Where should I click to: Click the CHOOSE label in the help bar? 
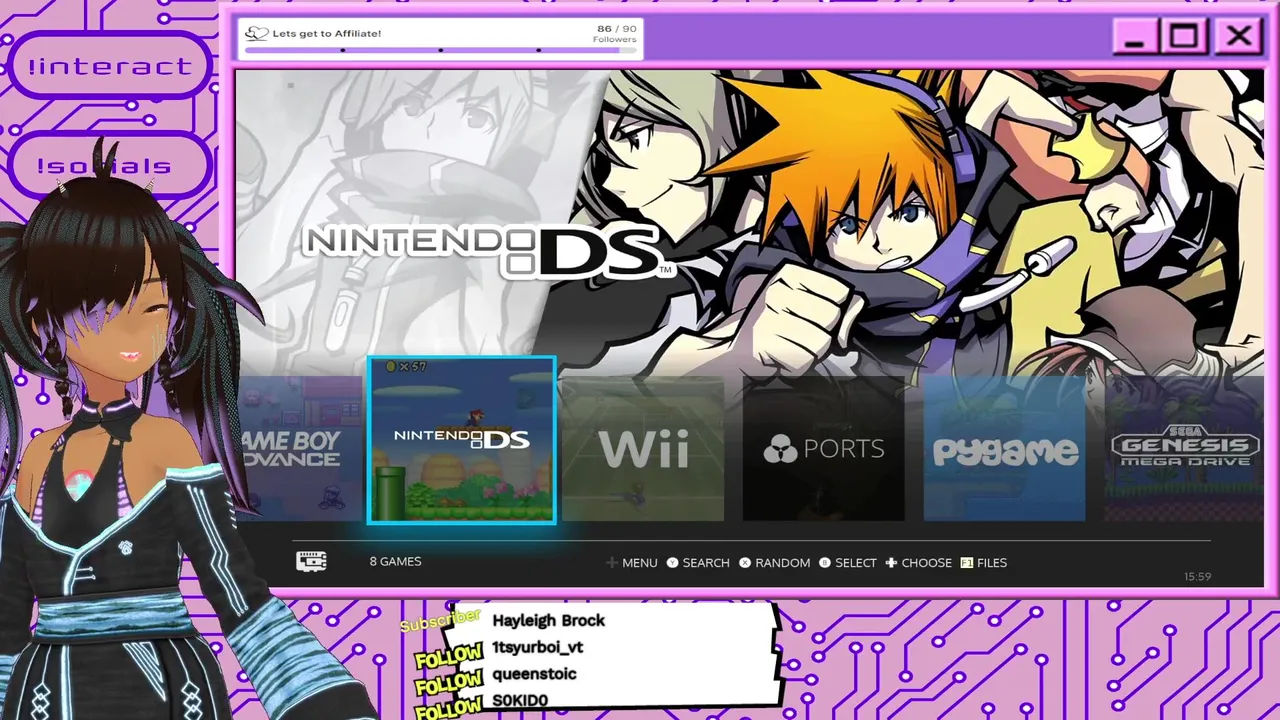tap(927, 563)
